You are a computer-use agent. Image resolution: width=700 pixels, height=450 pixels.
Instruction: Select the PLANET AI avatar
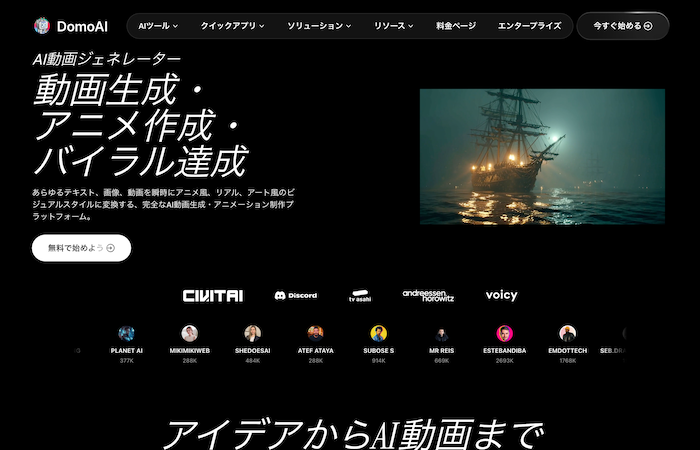pos(127,334)
